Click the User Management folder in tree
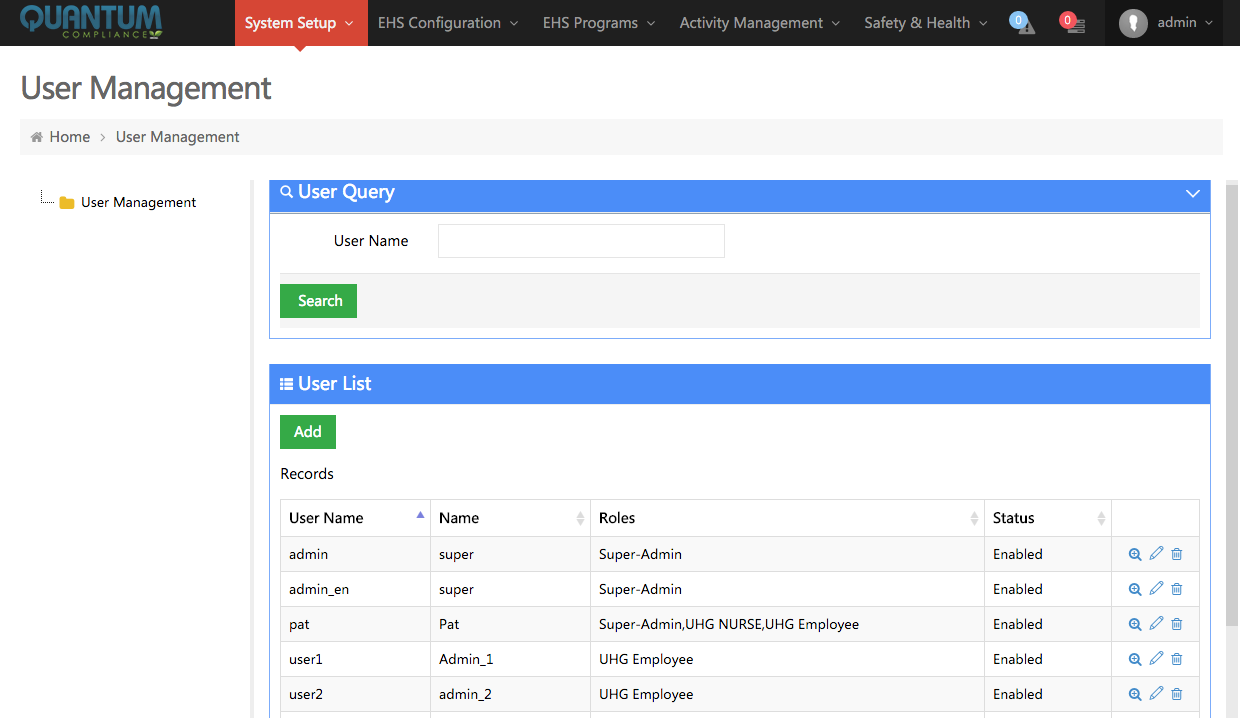1240x718 pixels. pyautogui.click(x=138, y=202)
